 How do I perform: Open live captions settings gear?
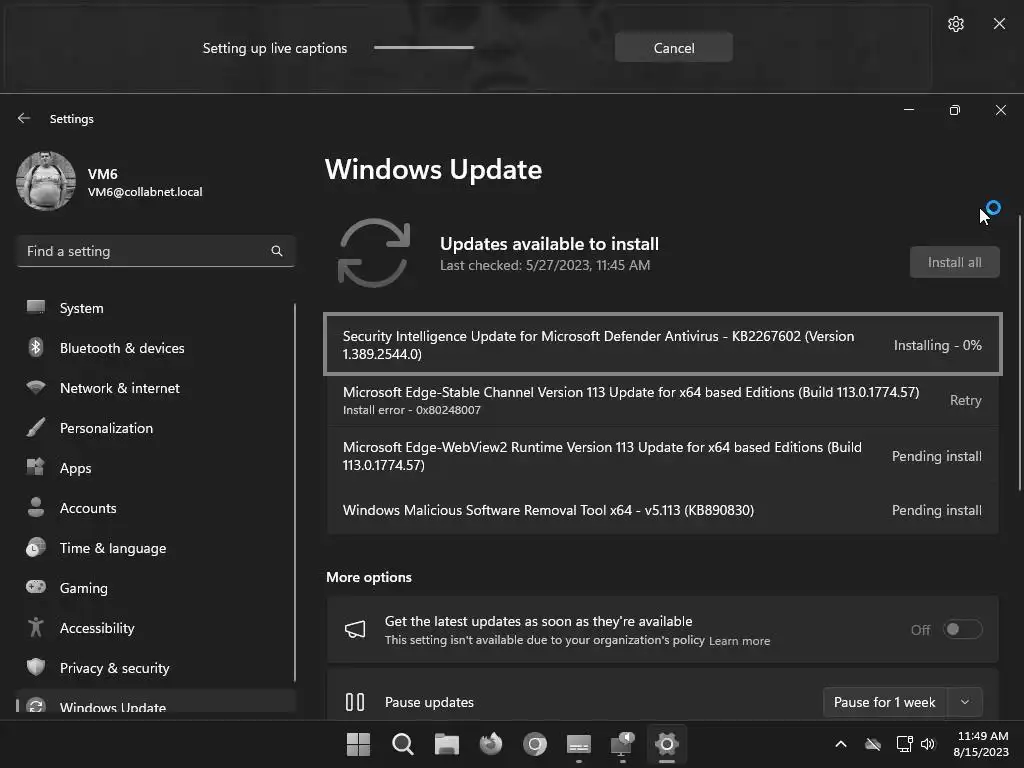pos(955,24)
